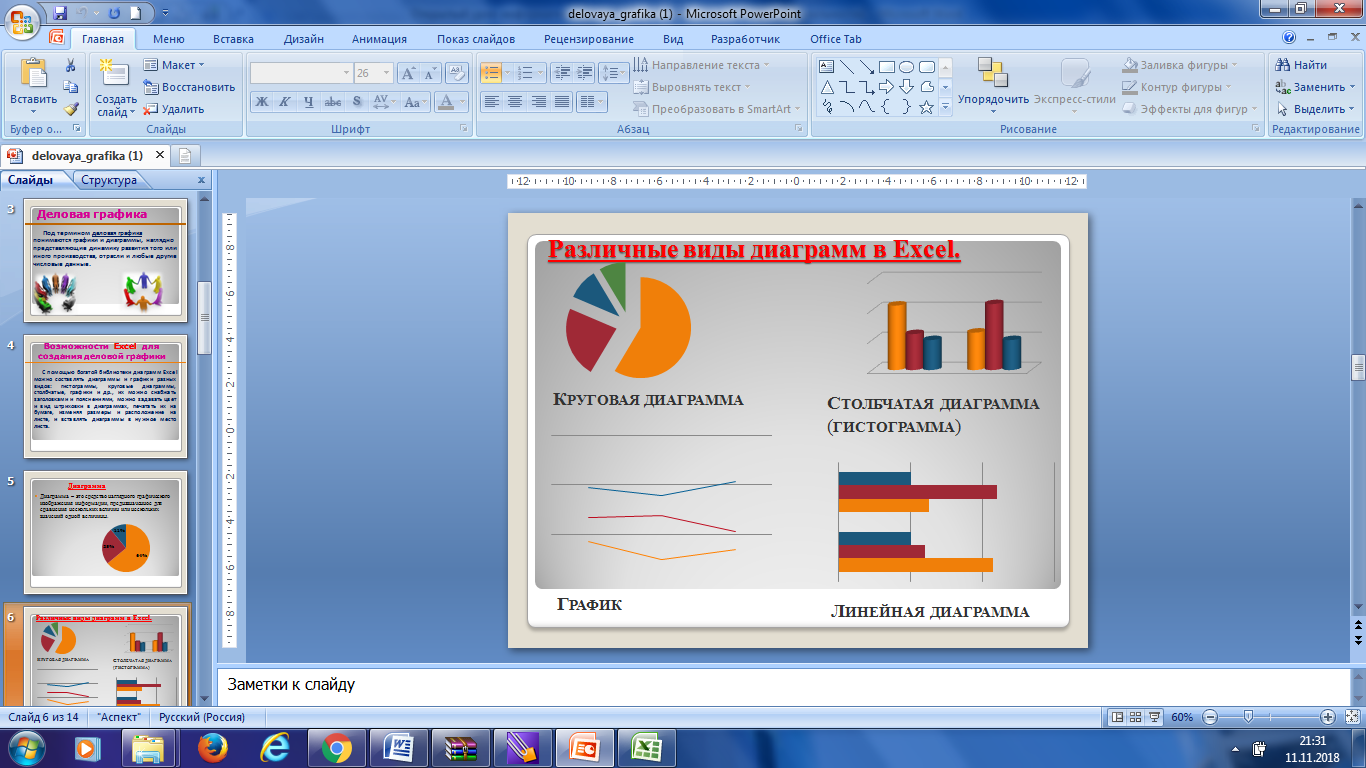Select the isosceles triangle shape
Screen dimensions: 1366x768
click(x=826, y=87)
